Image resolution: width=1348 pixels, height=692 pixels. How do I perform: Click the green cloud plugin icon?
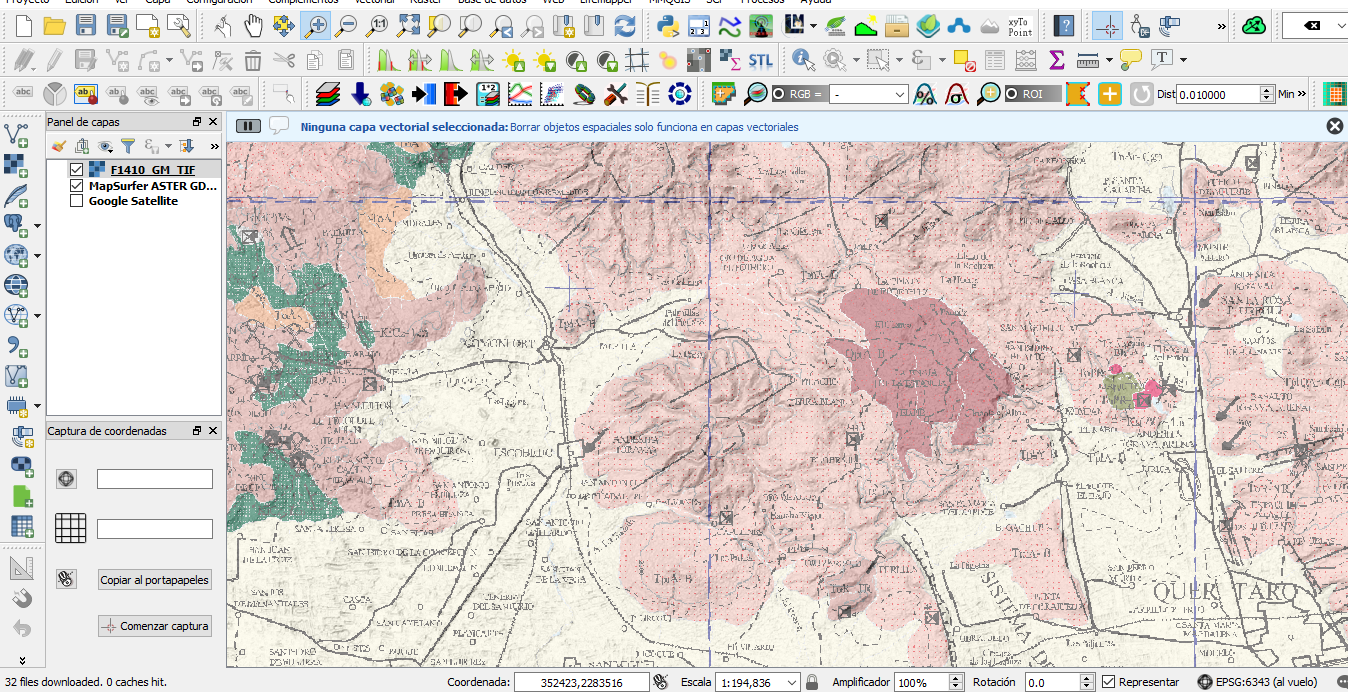pos(1254,26)
